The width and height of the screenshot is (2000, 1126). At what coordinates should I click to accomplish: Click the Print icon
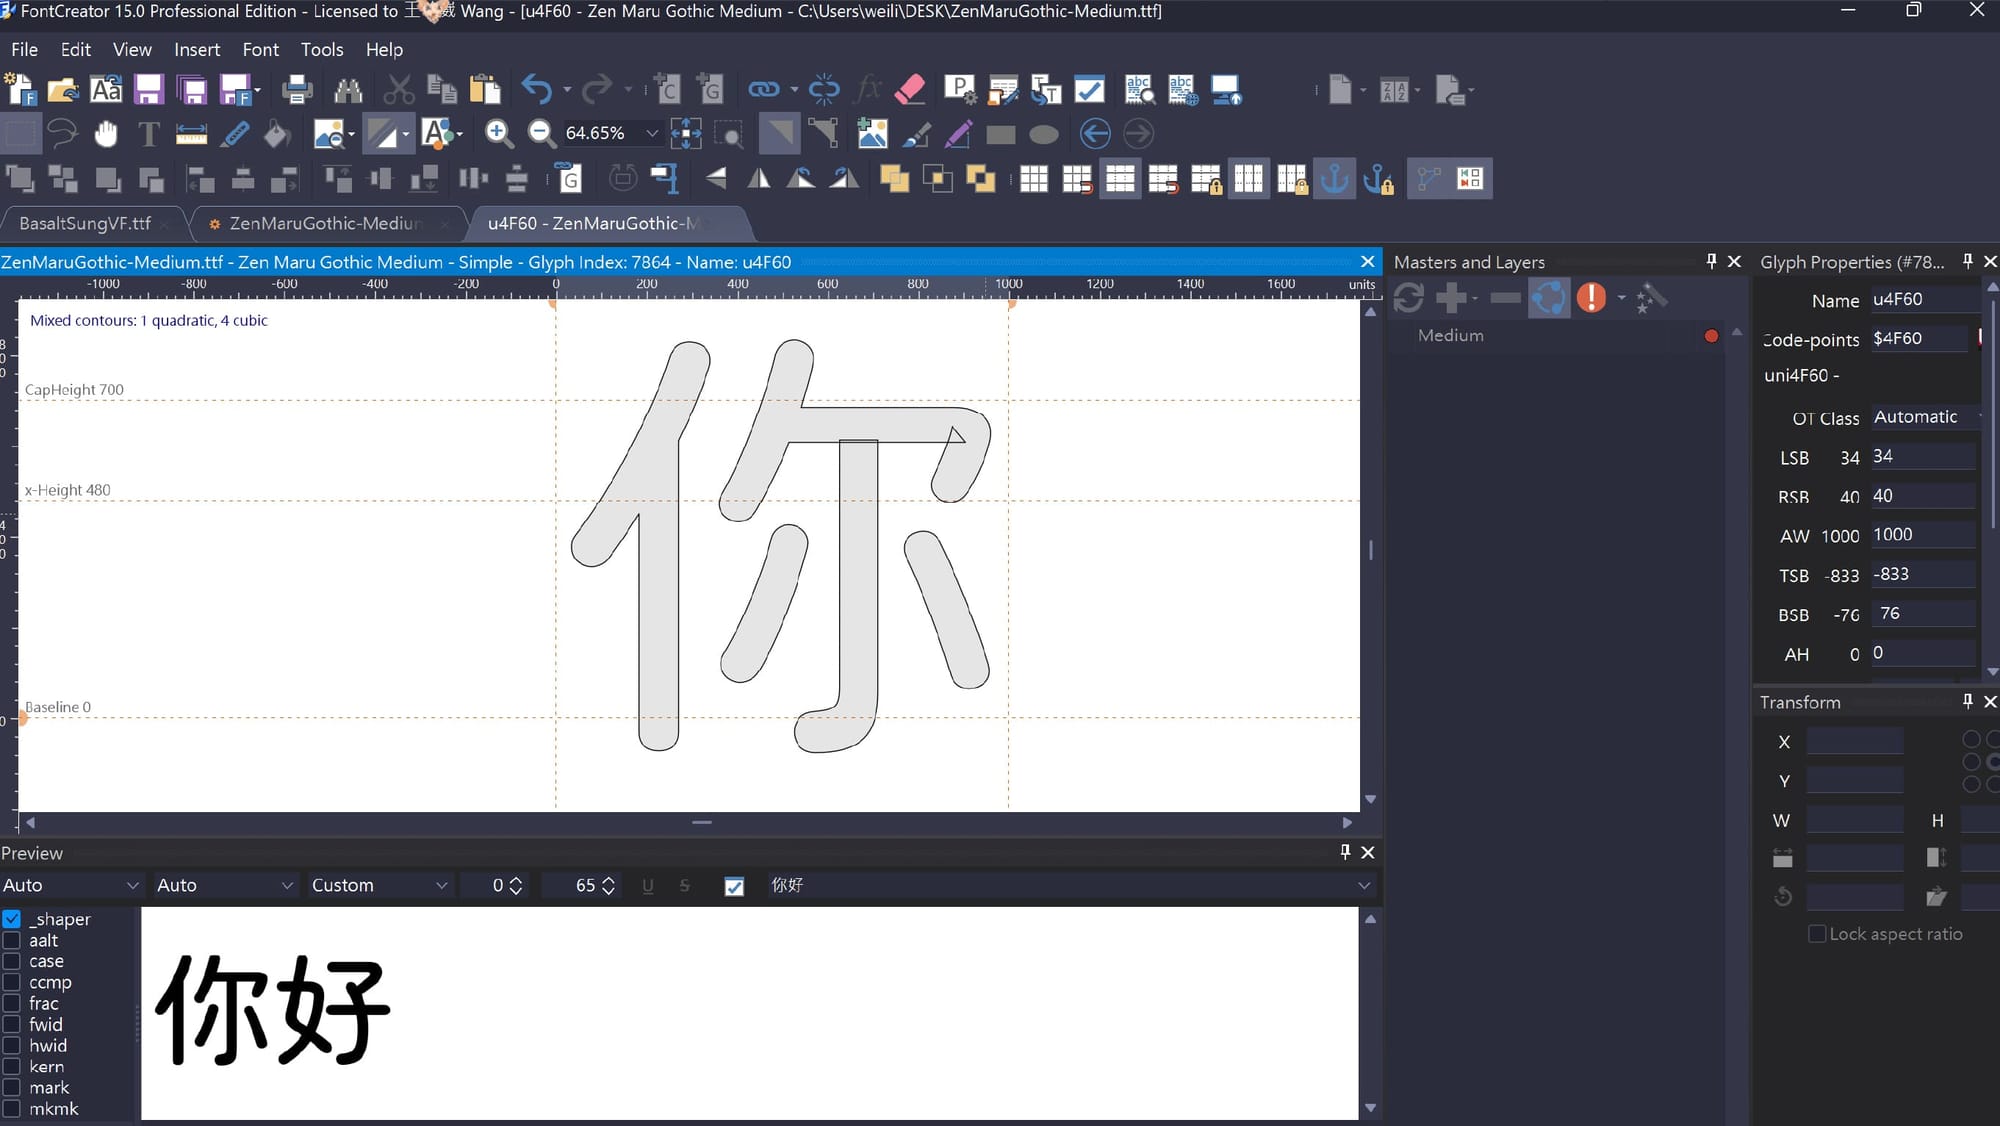tap(296, 90)
